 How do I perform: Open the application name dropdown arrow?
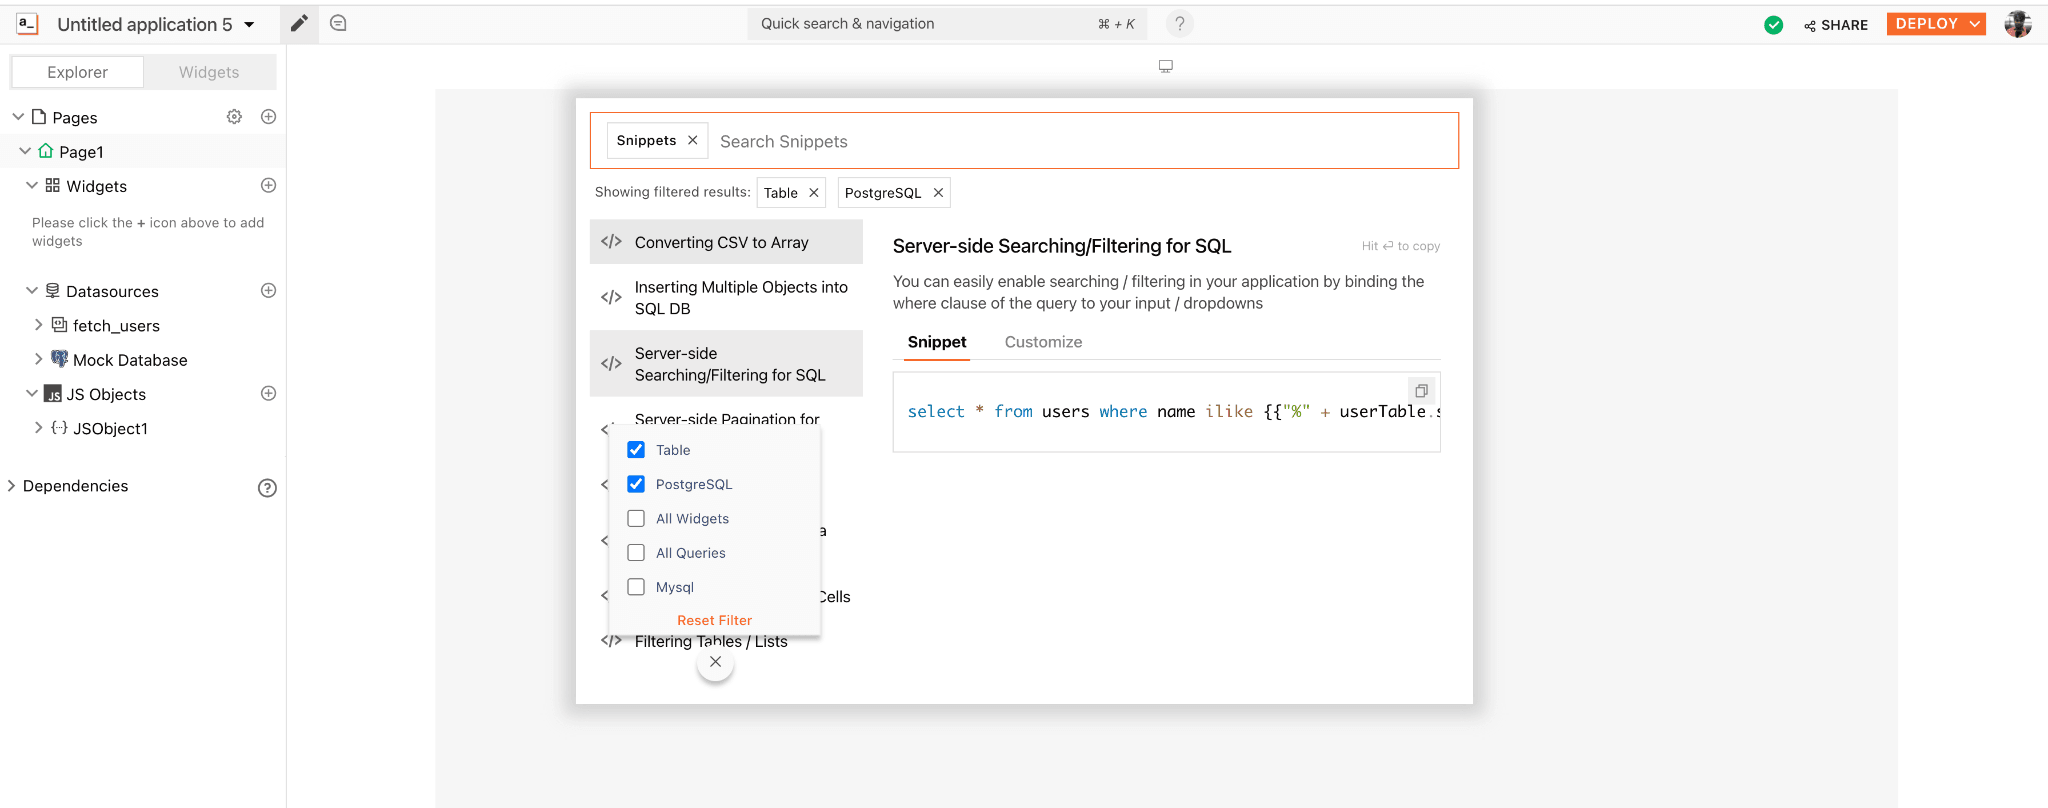249,25
